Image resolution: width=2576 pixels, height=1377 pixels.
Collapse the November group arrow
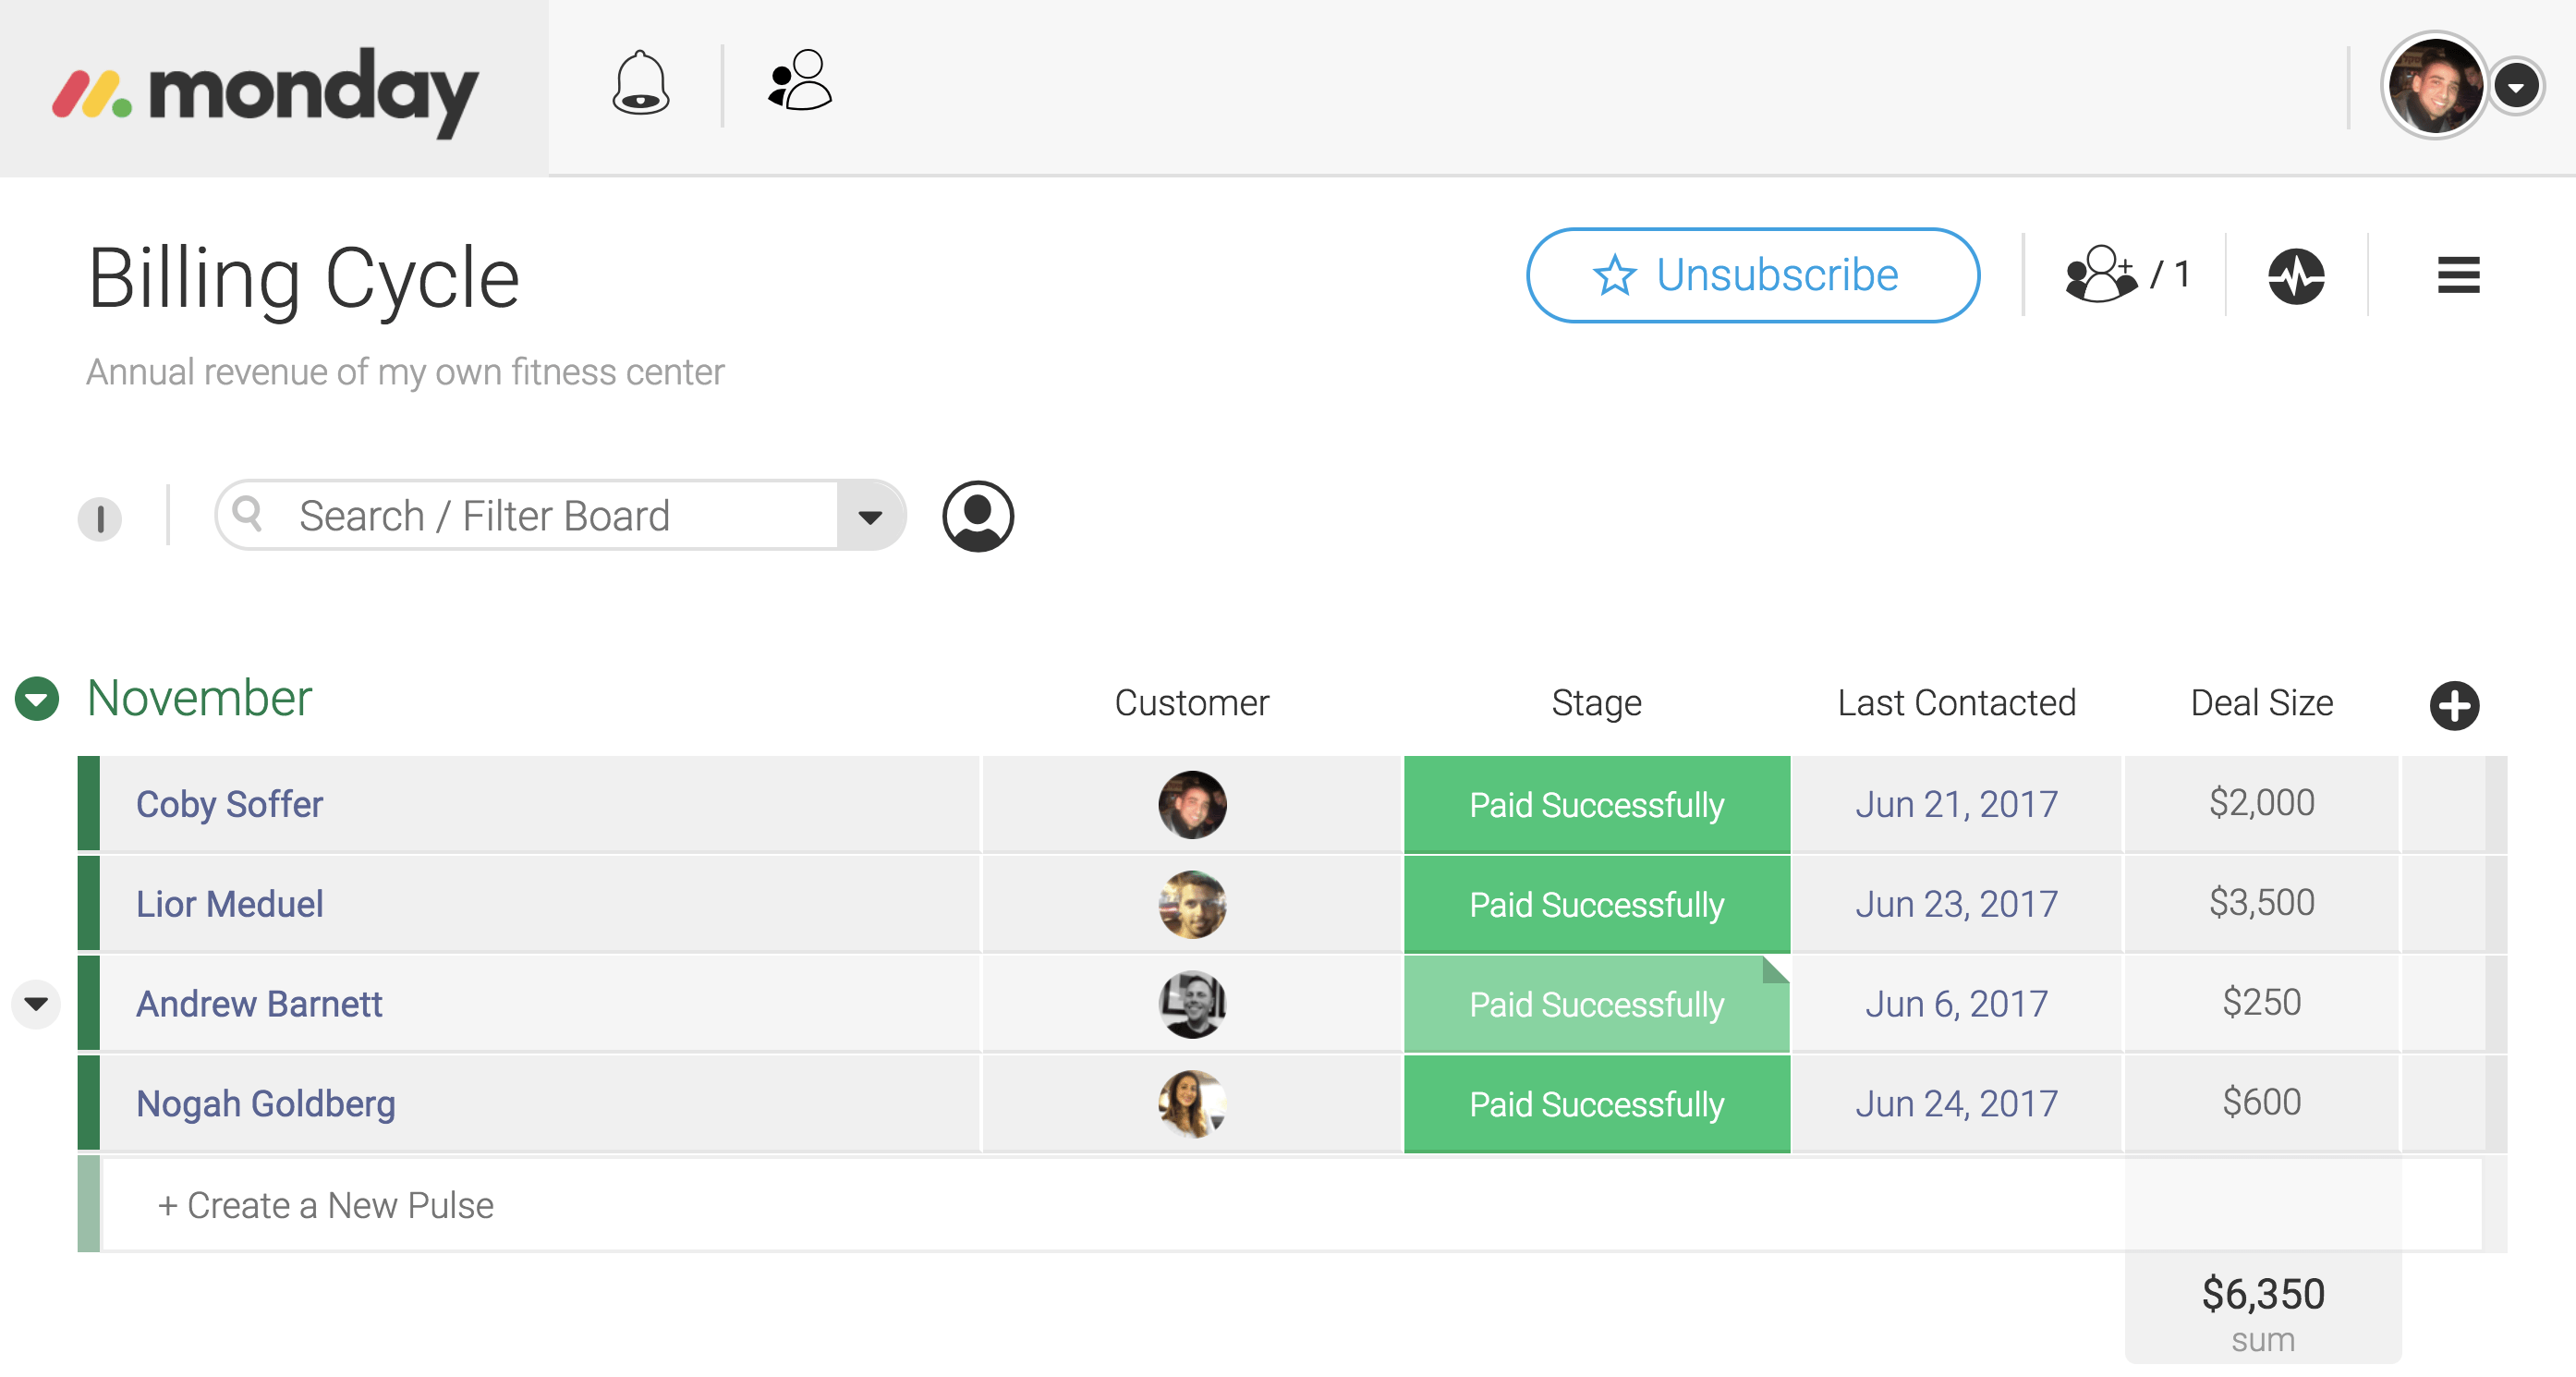click(37, 699)
